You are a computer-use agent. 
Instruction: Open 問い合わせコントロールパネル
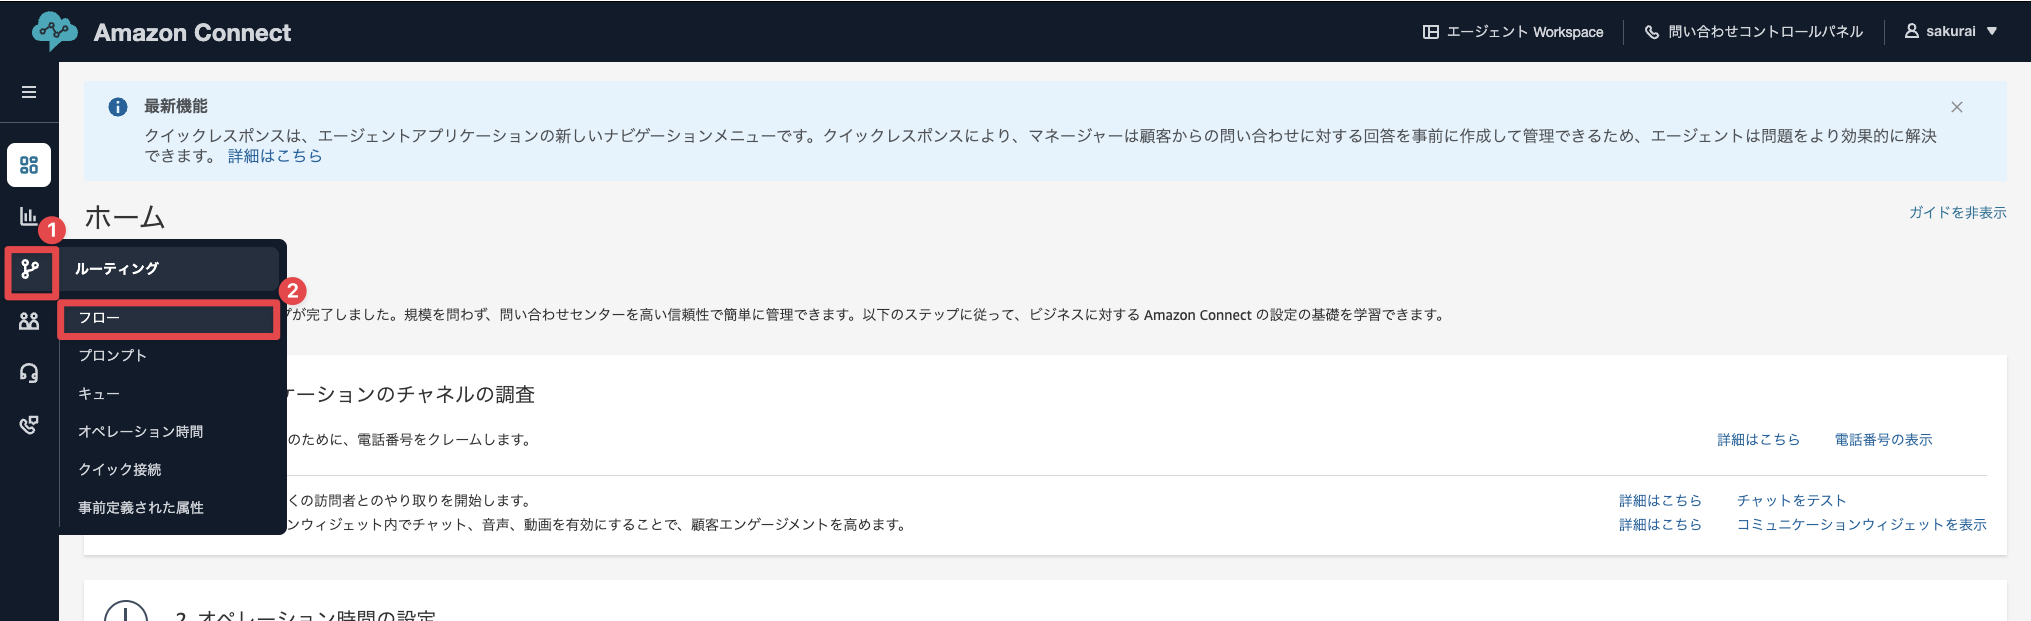click(x=1754, y=32)
